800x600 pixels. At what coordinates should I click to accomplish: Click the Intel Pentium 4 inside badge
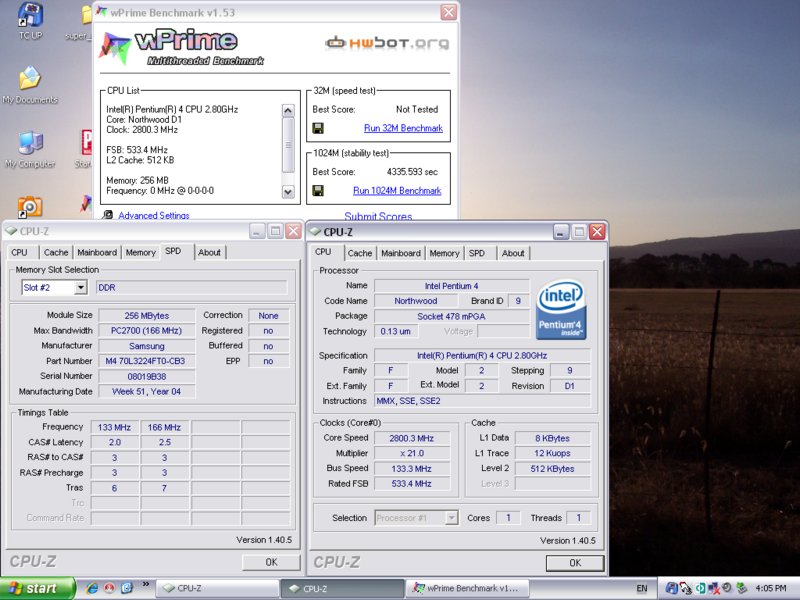point(561,310)
